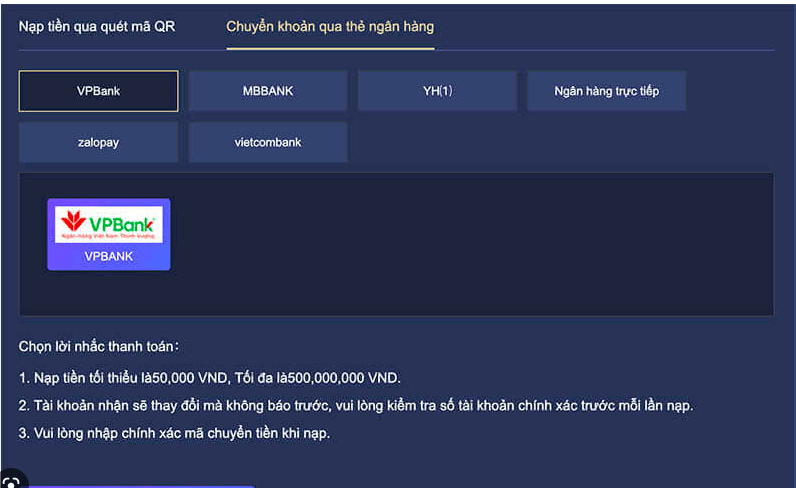
Task: Click the VPBANK bank card thumbnail
Action: click(x=109, y=234)
